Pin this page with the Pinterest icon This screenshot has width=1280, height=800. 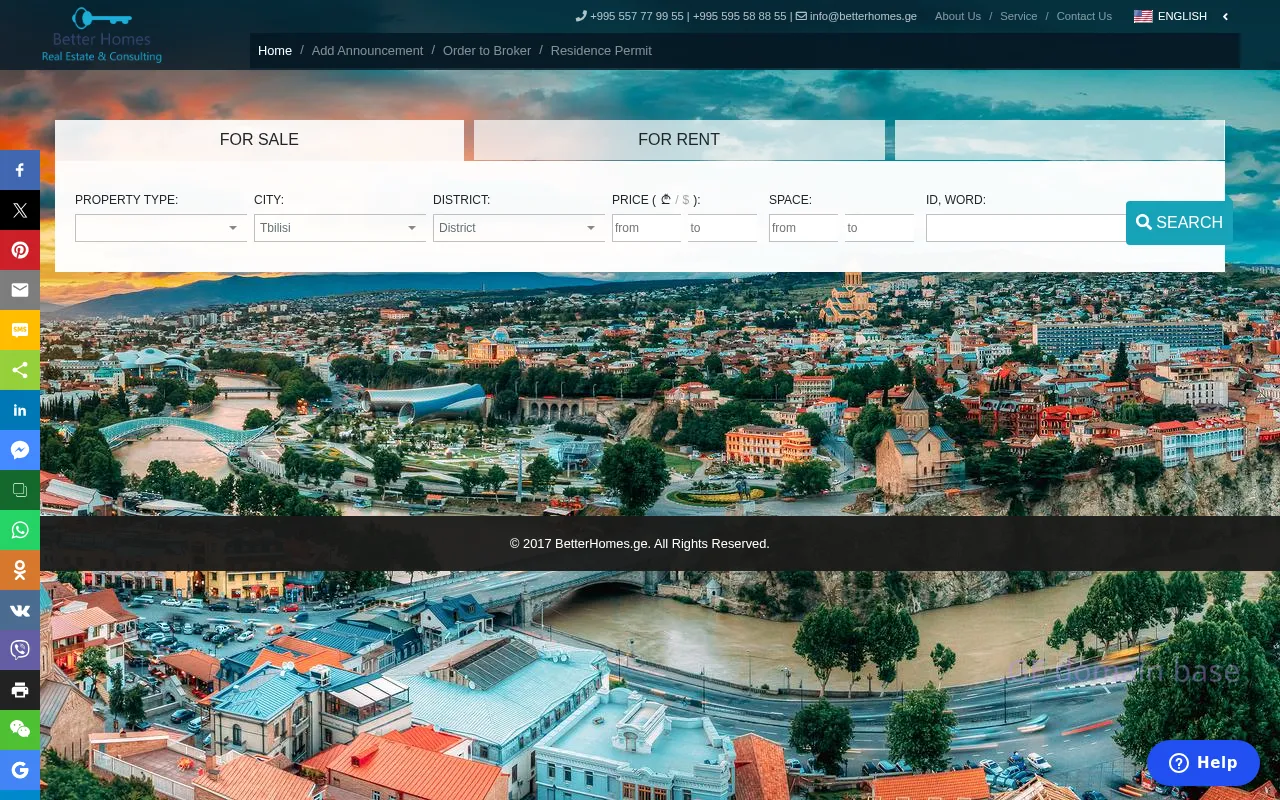tap(20, 250)
